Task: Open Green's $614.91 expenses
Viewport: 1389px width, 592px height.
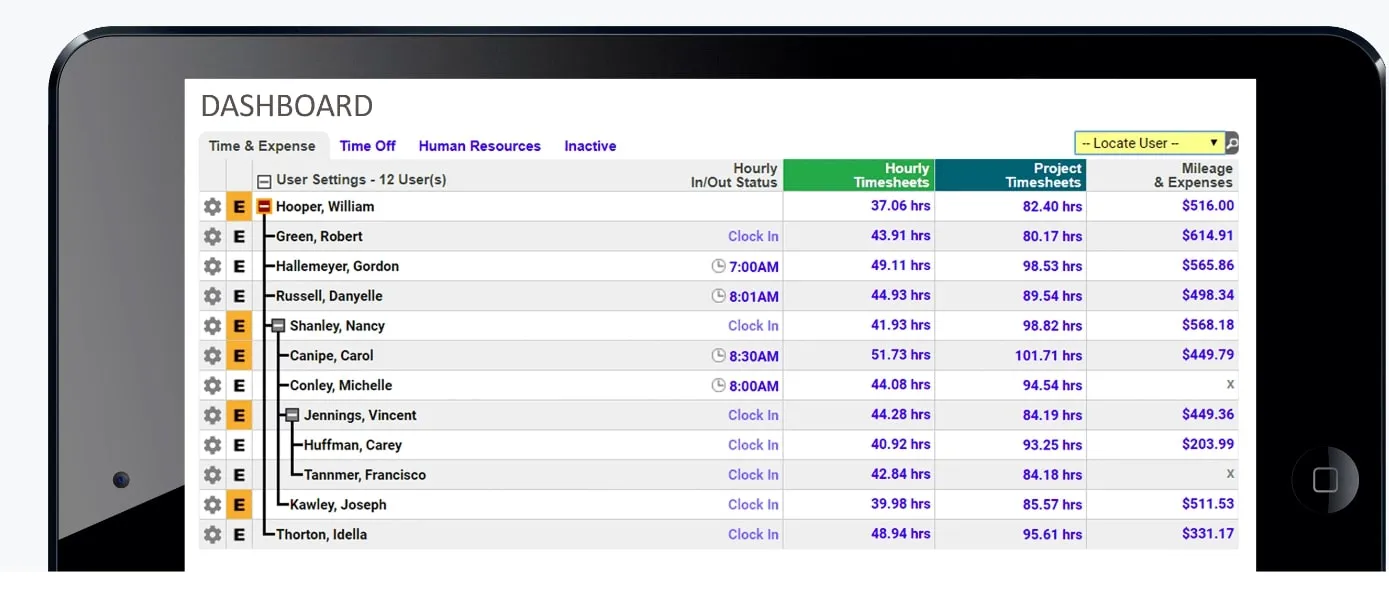Action: (1208, 236)
